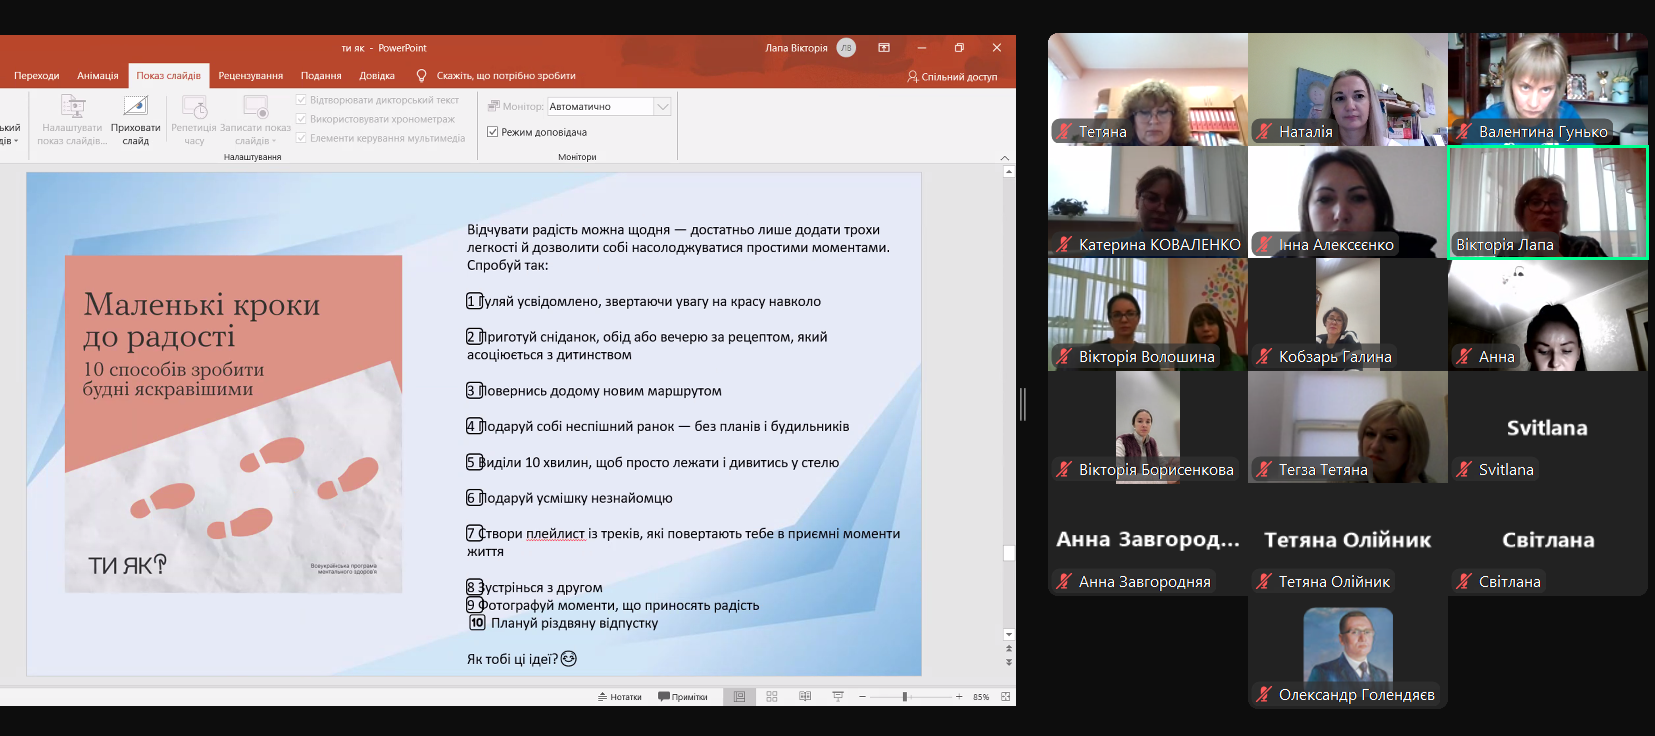The image size is (1655, 736).
Task: Click the zoom slider handle
Action: [905, 697]
